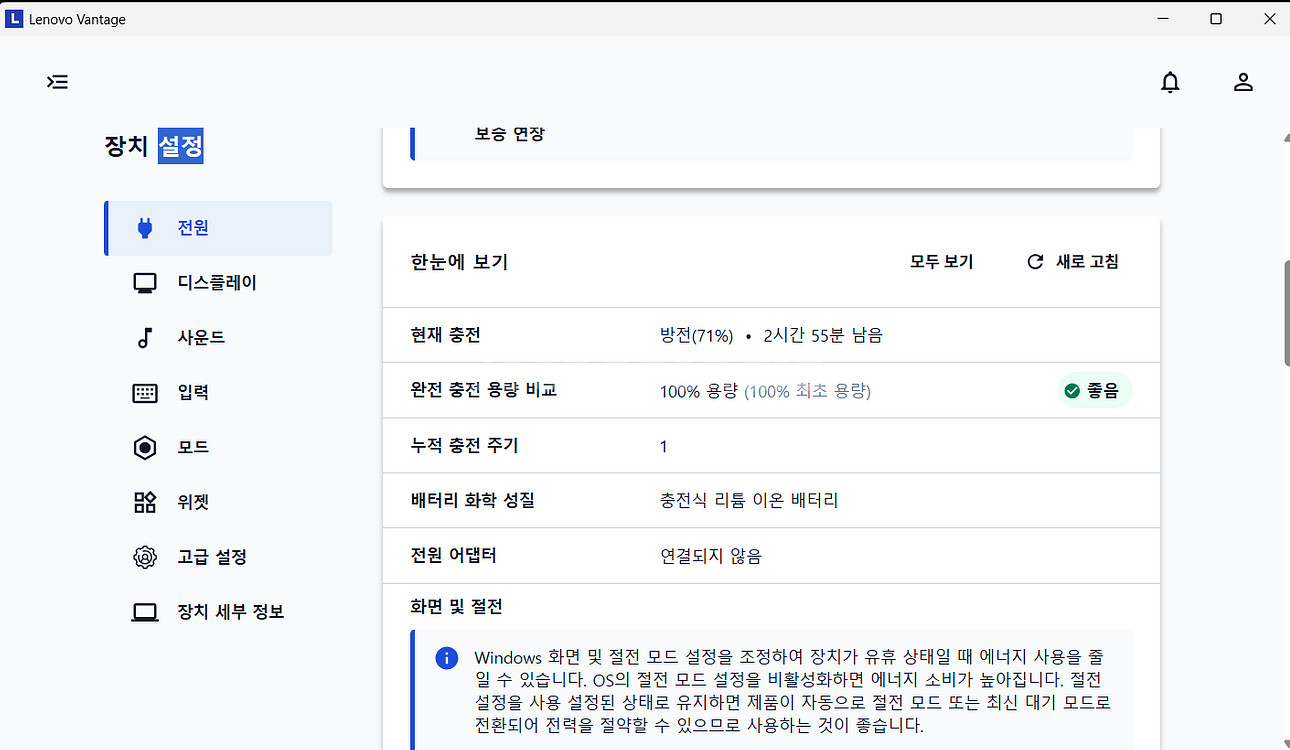Open the account profile icon
Image resolution: width=1290 pixels, height=750 pixels.
tap(1243, 82)
